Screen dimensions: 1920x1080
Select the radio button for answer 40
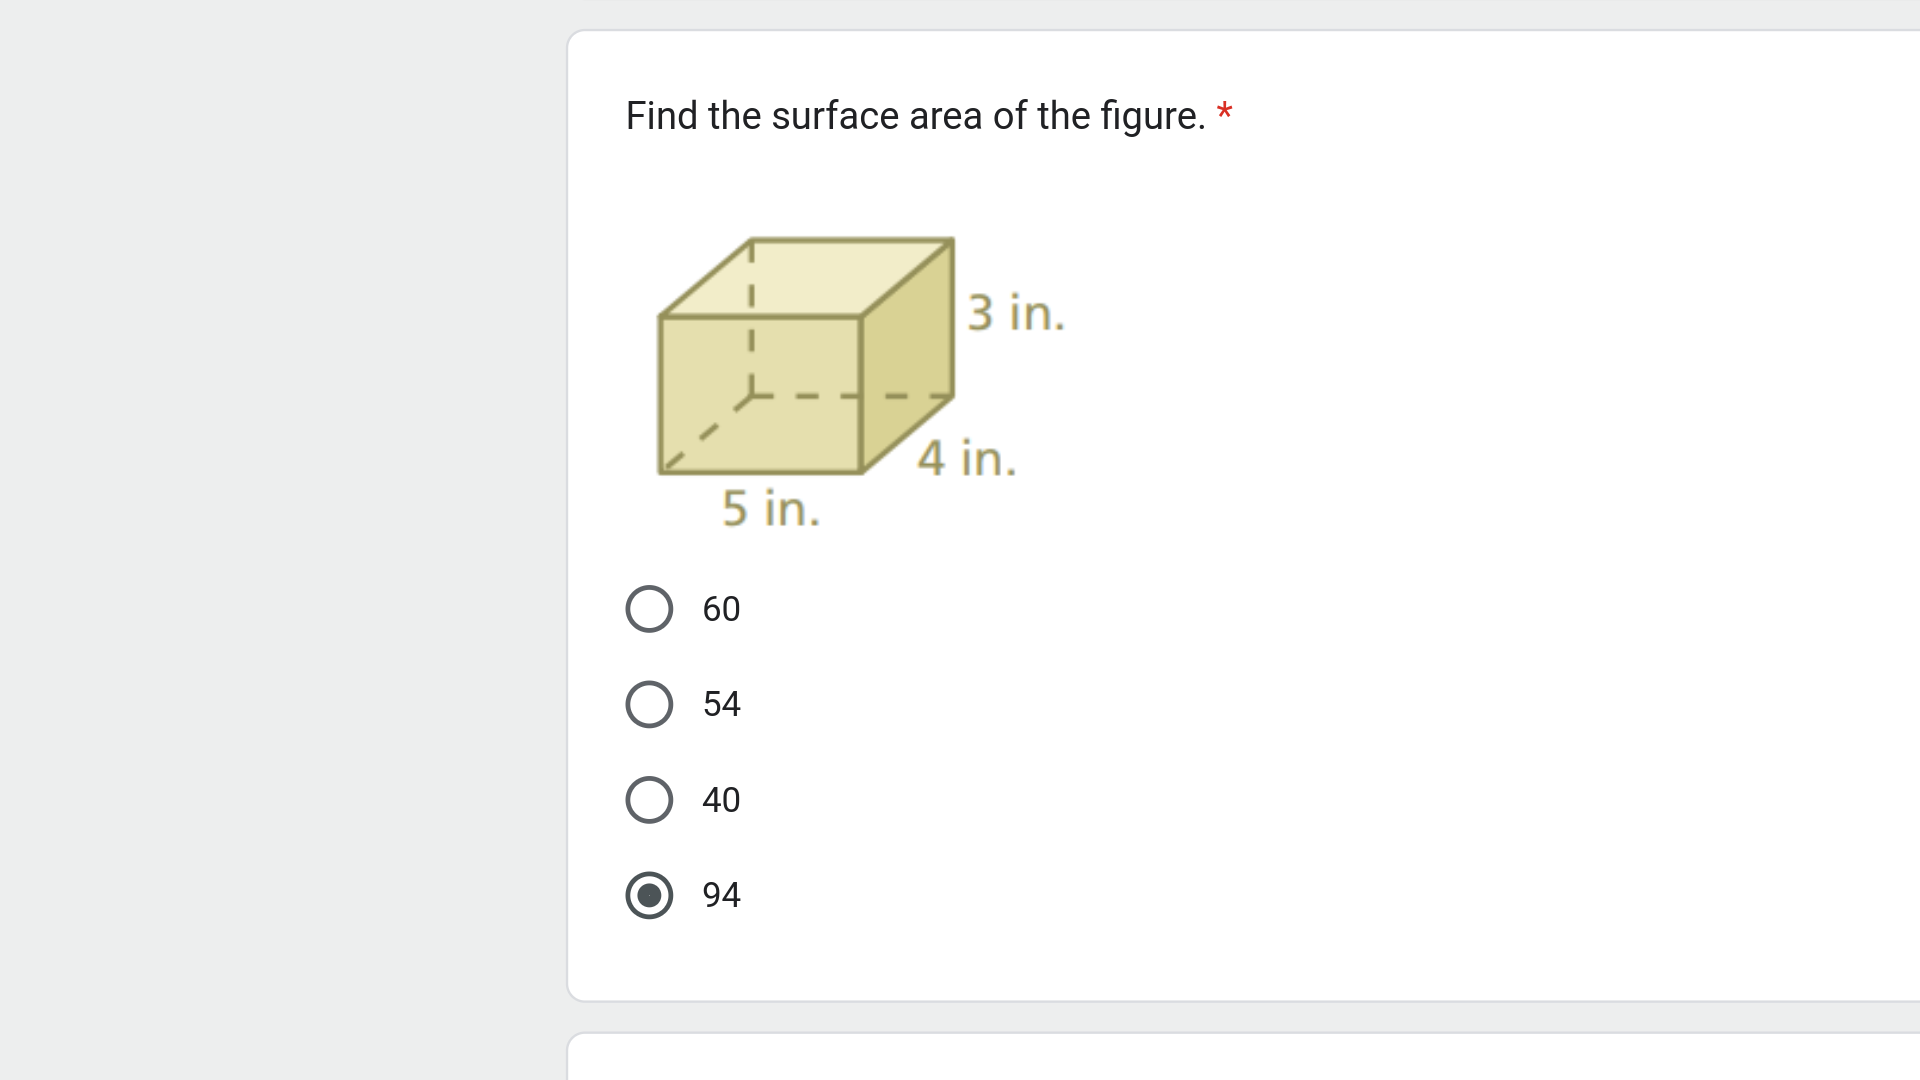[x=649, y=799]
